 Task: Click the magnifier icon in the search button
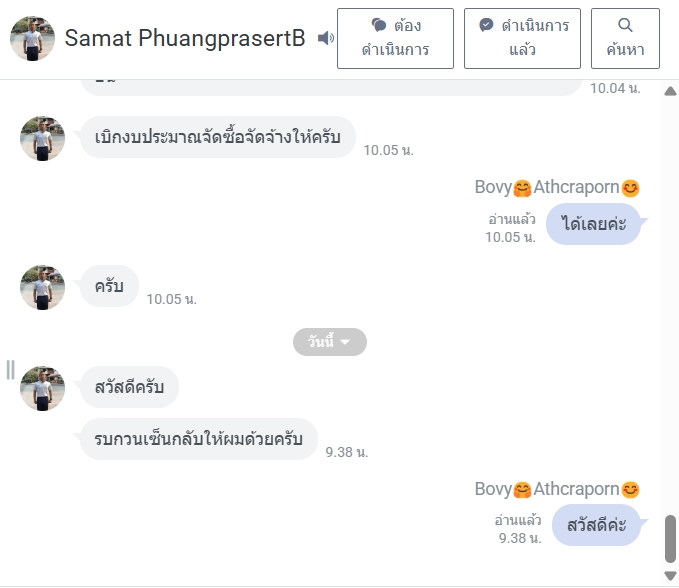625,25
